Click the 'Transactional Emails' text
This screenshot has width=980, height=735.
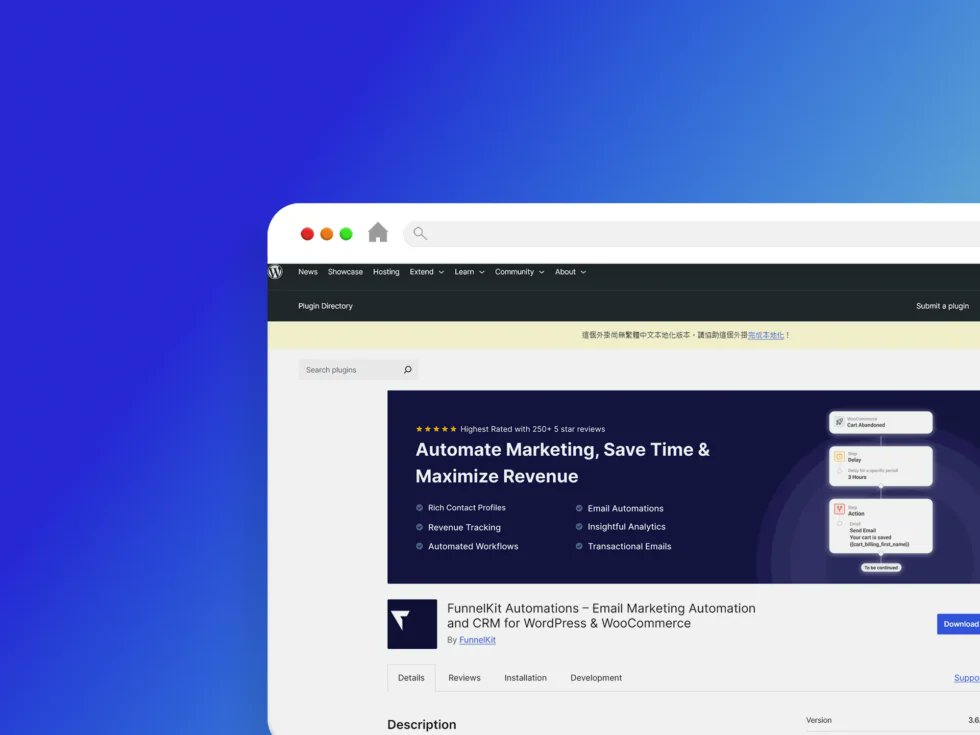[629, 546]
